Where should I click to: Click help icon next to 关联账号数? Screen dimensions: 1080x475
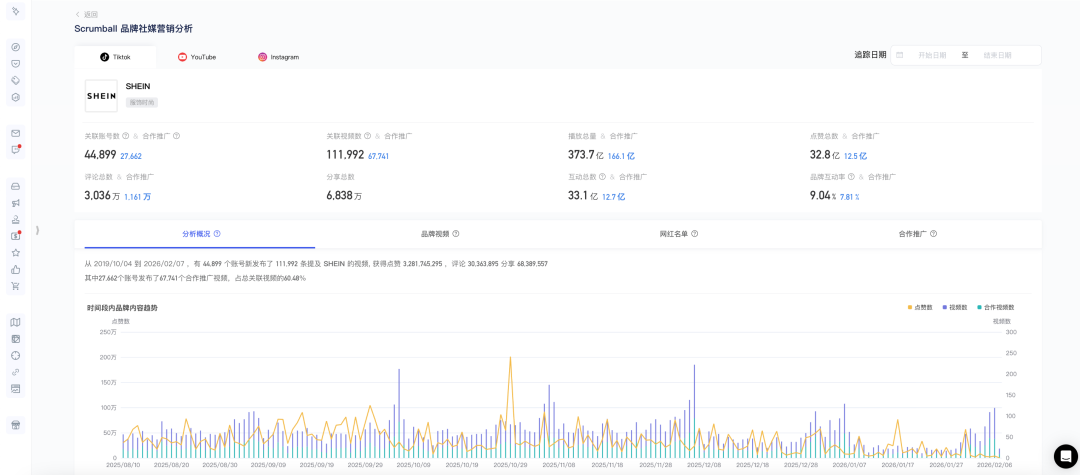tap(125, 136)
